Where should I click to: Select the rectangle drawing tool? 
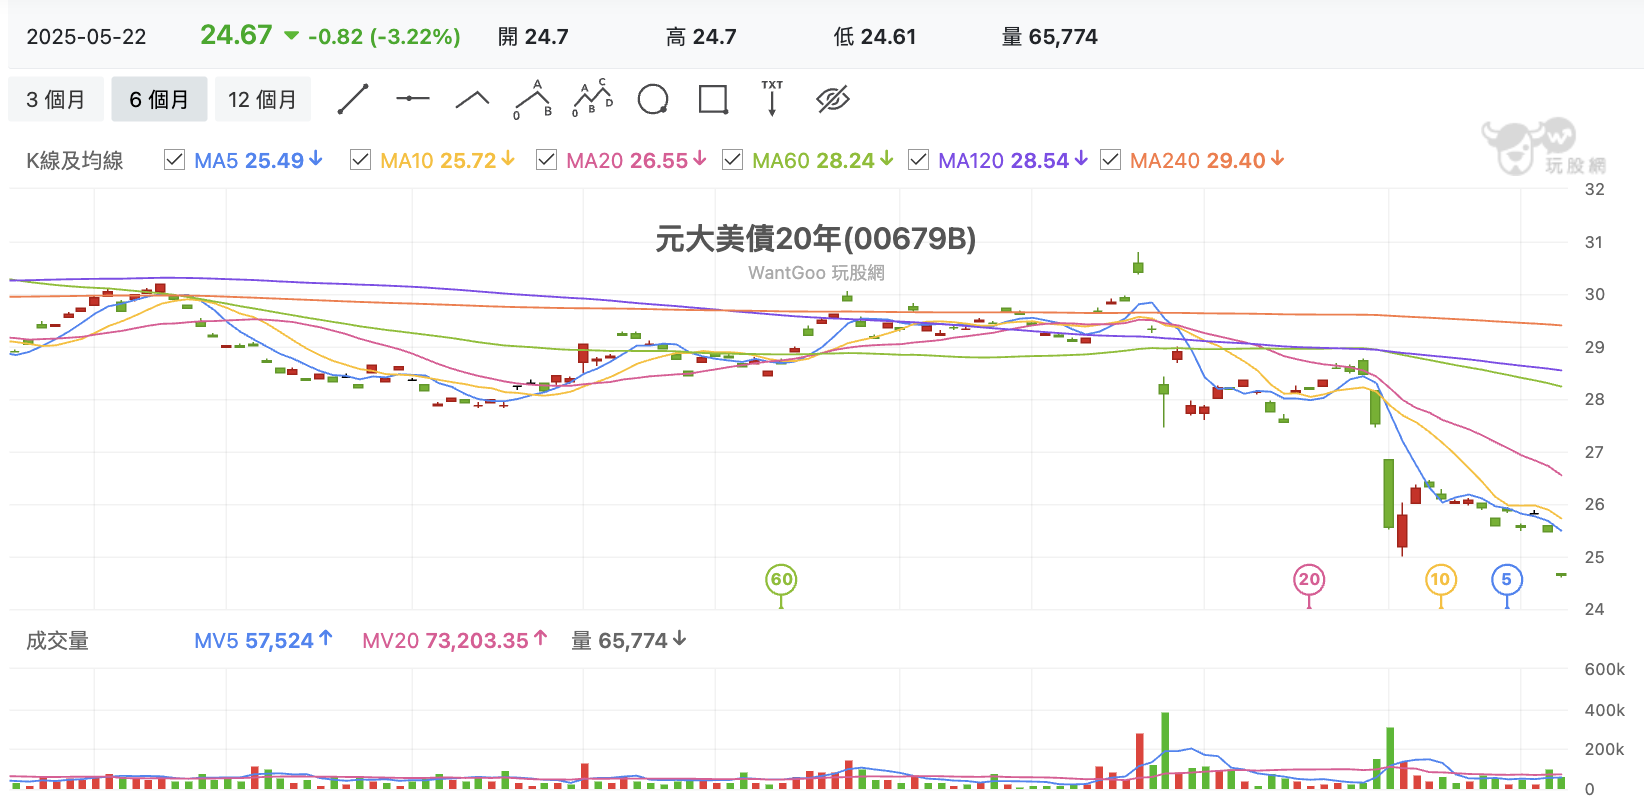pyautogui.click(x=713, y=99)
